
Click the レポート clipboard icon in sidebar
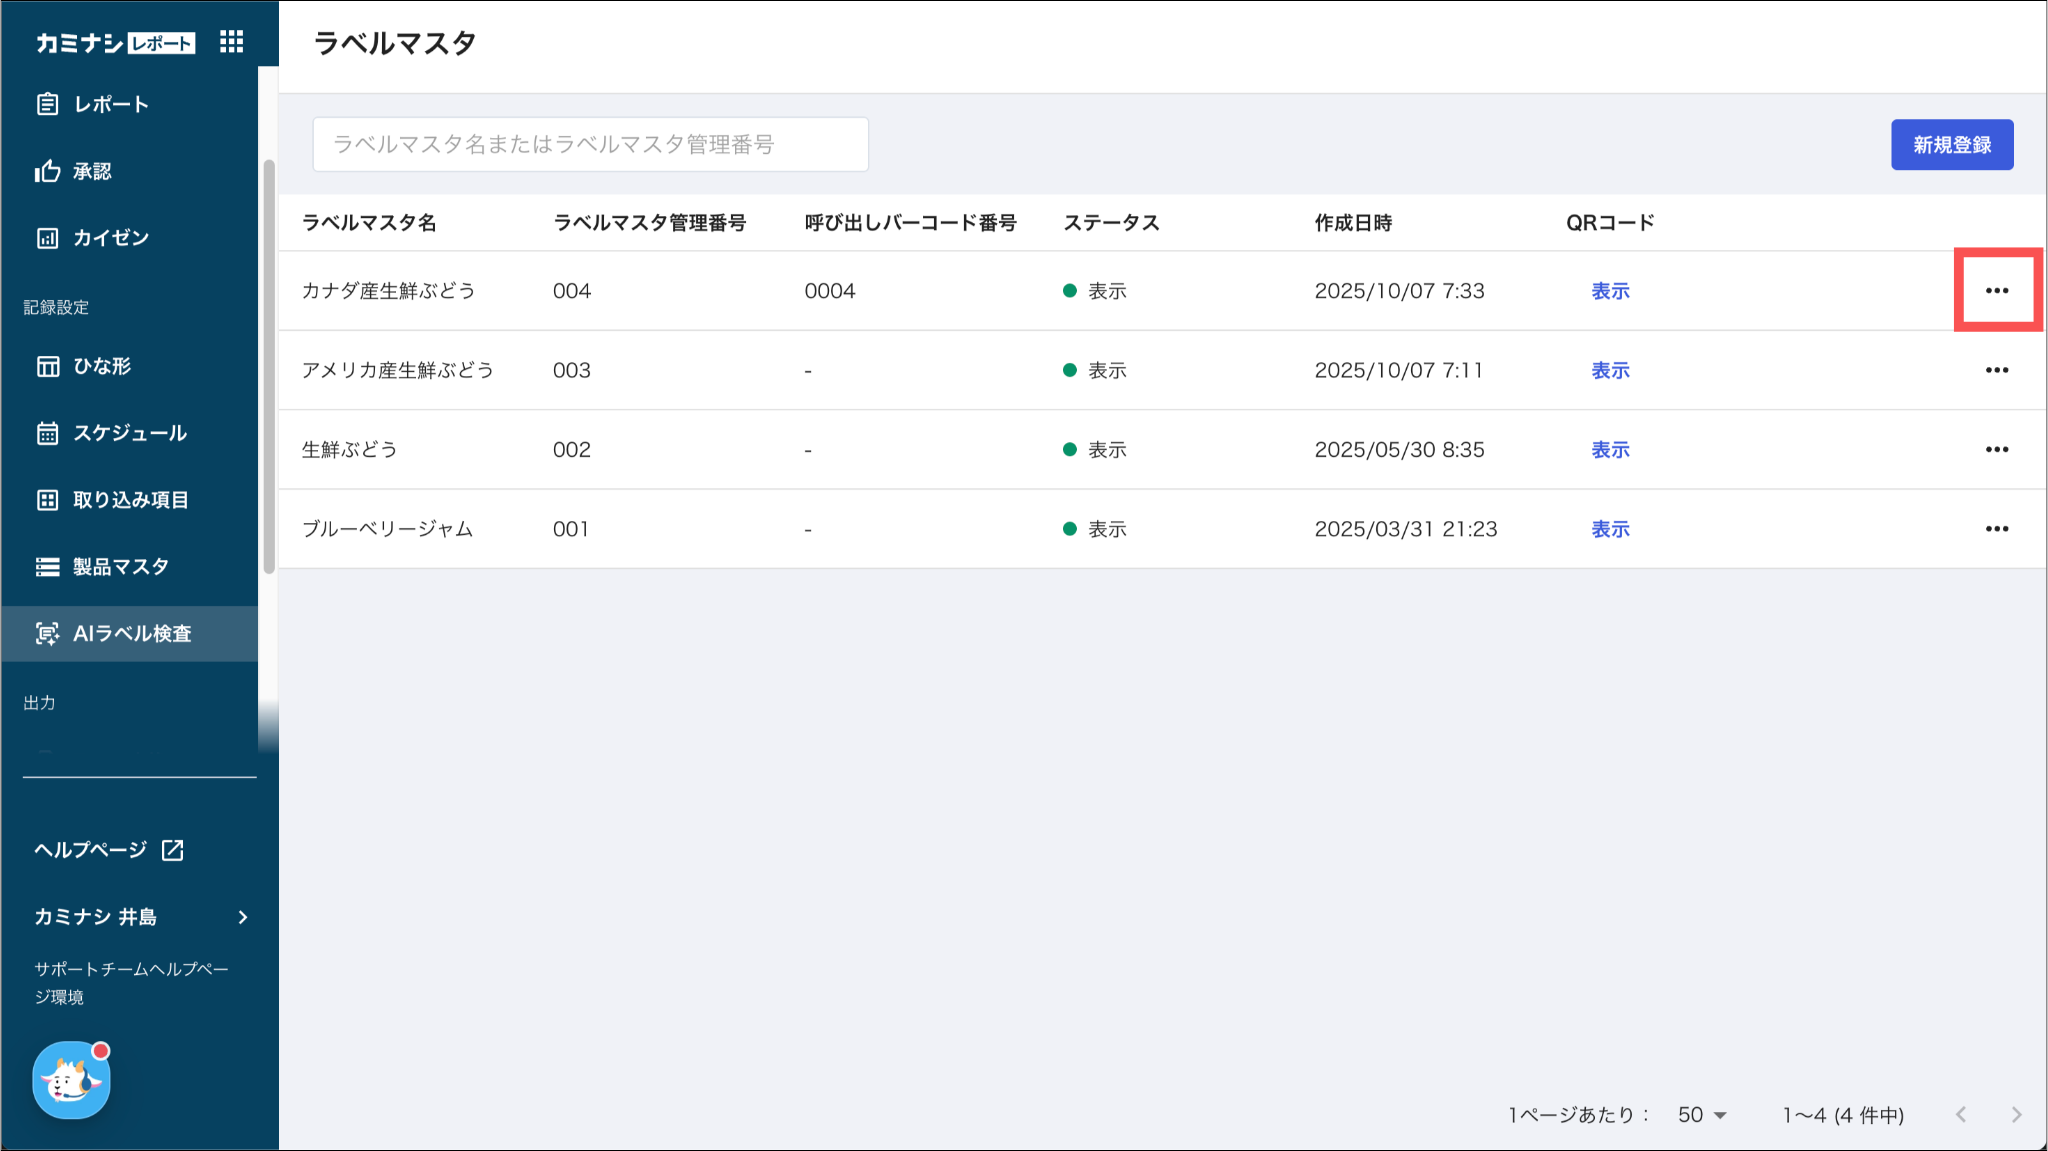(x=47, y=104)
